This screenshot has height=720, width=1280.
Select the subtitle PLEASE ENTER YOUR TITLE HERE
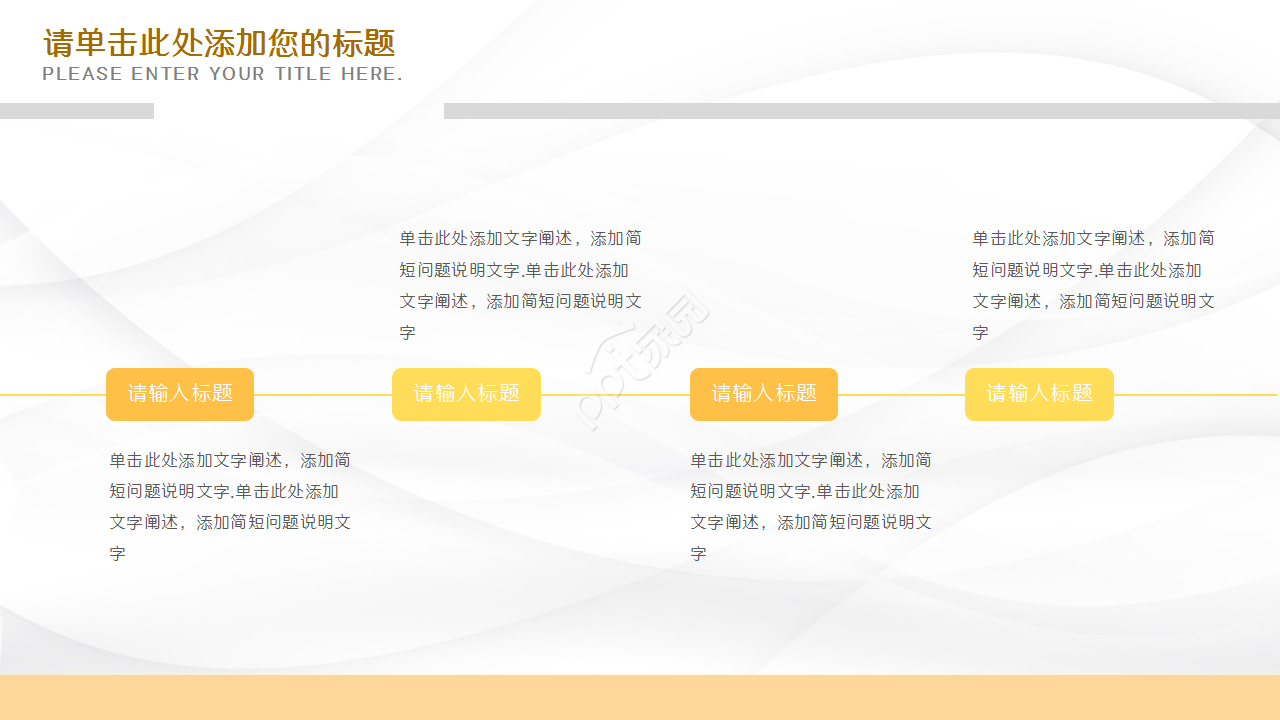222,74
